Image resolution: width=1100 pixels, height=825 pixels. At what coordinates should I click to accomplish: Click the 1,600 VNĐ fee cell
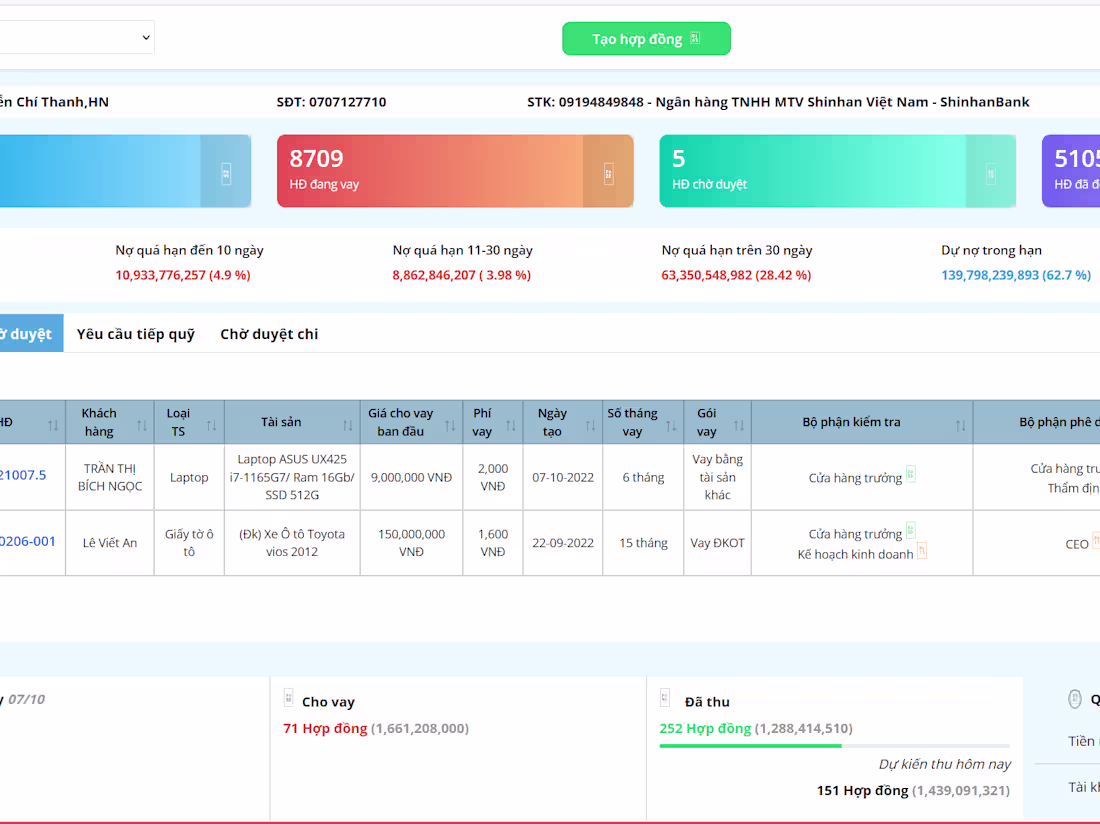492,543
